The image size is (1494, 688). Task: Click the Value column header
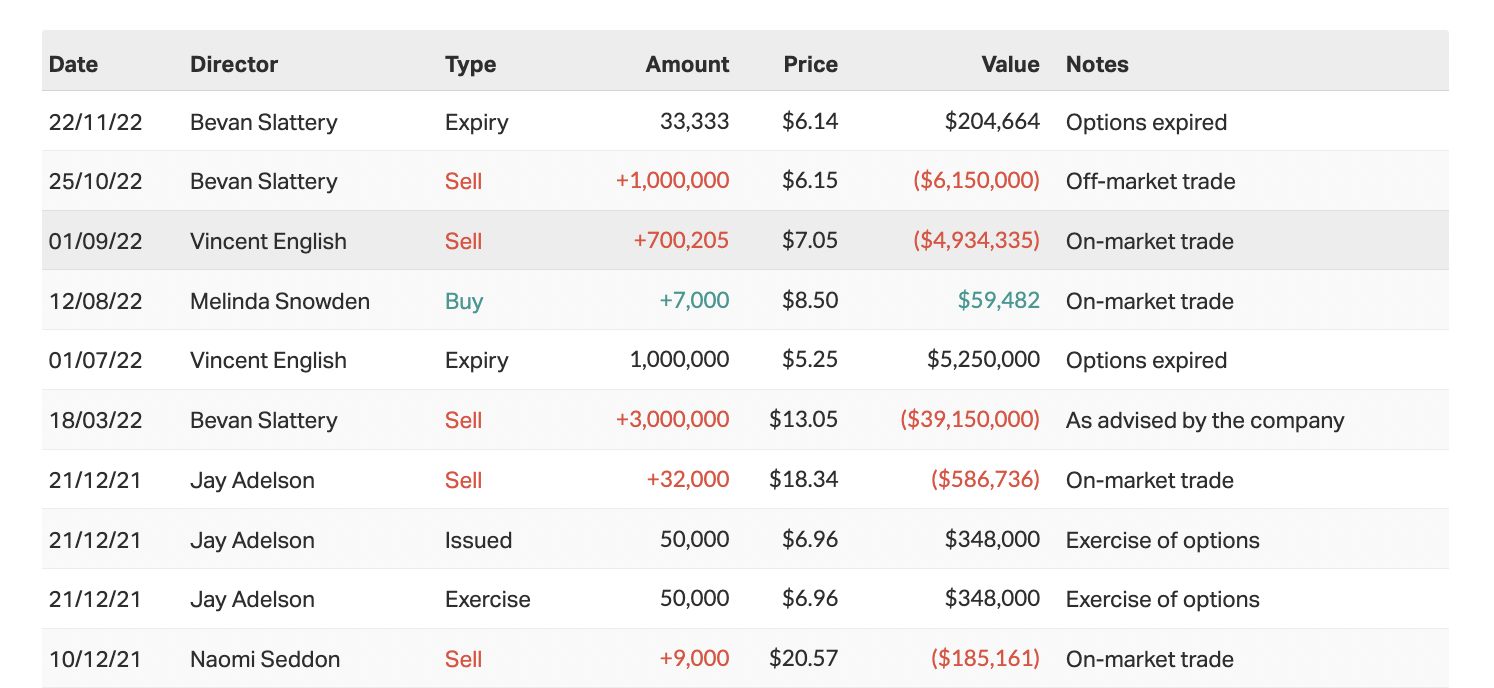1010,64
